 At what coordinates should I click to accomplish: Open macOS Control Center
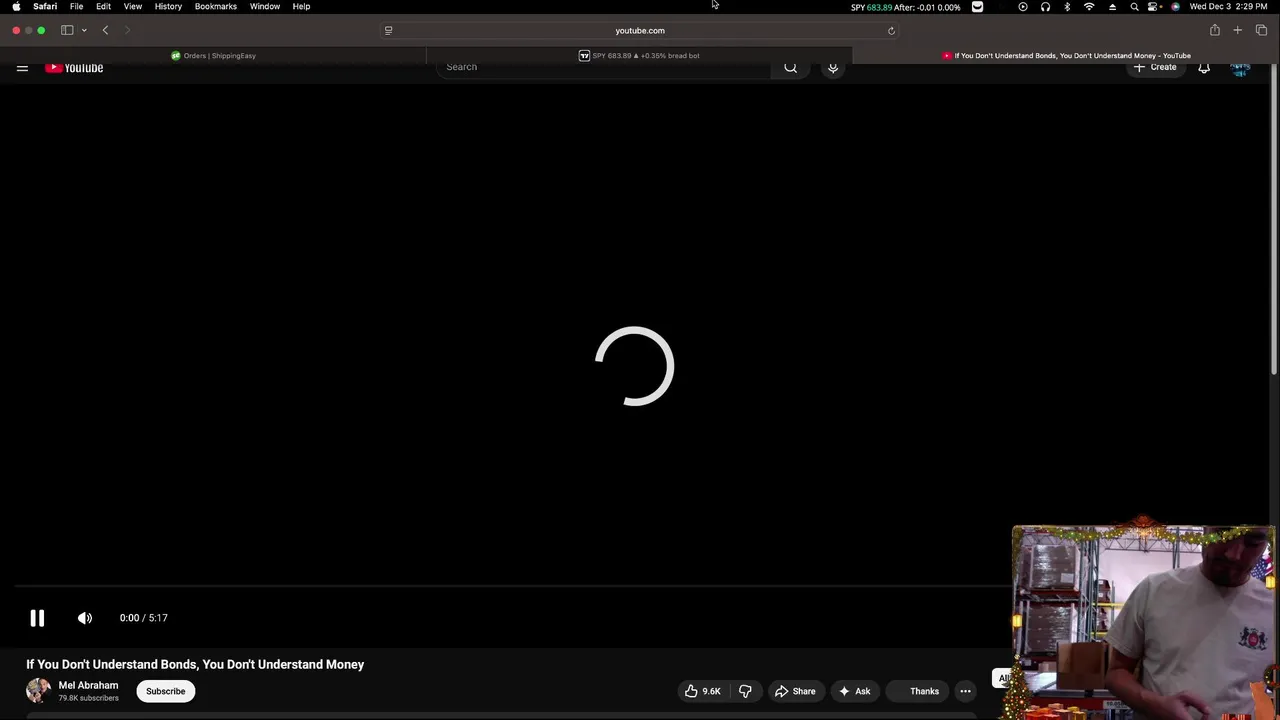click(1154, 7)
